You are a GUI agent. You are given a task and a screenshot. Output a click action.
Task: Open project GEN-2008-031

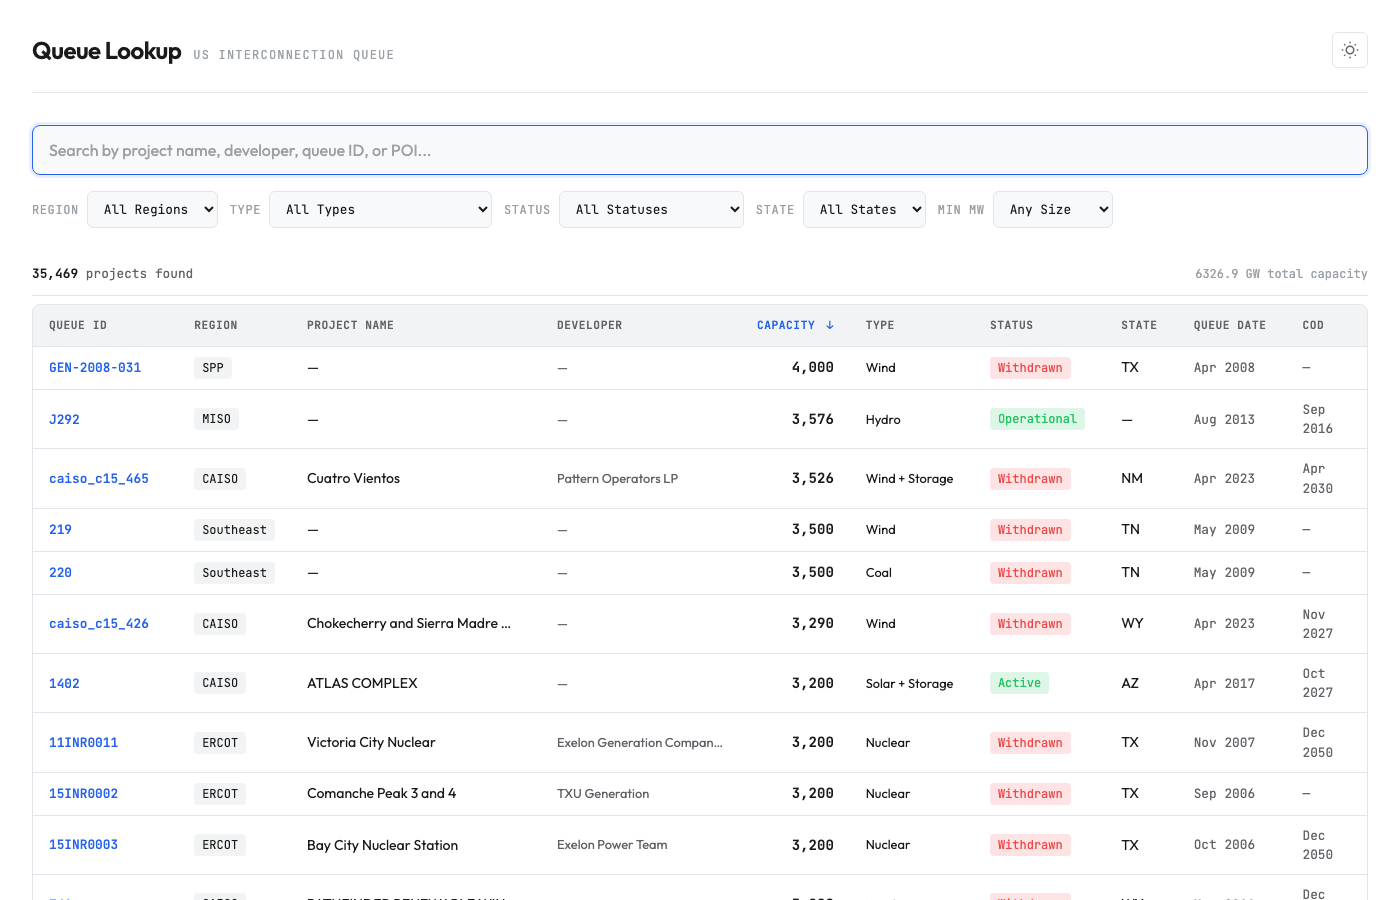point(95,367)
